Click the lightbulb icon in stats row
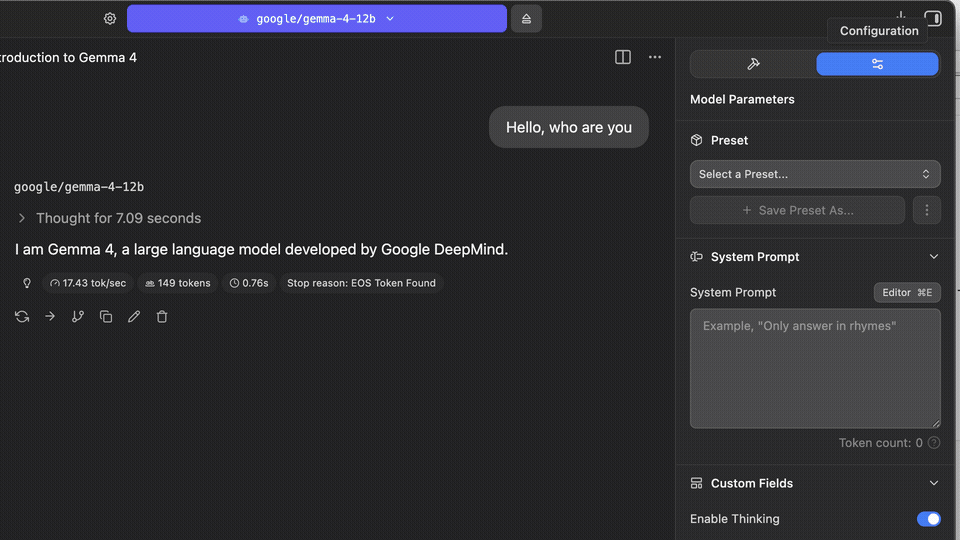The width and height of the screenshot is (960, 540). pyautogui.click(x=27, y=283)
